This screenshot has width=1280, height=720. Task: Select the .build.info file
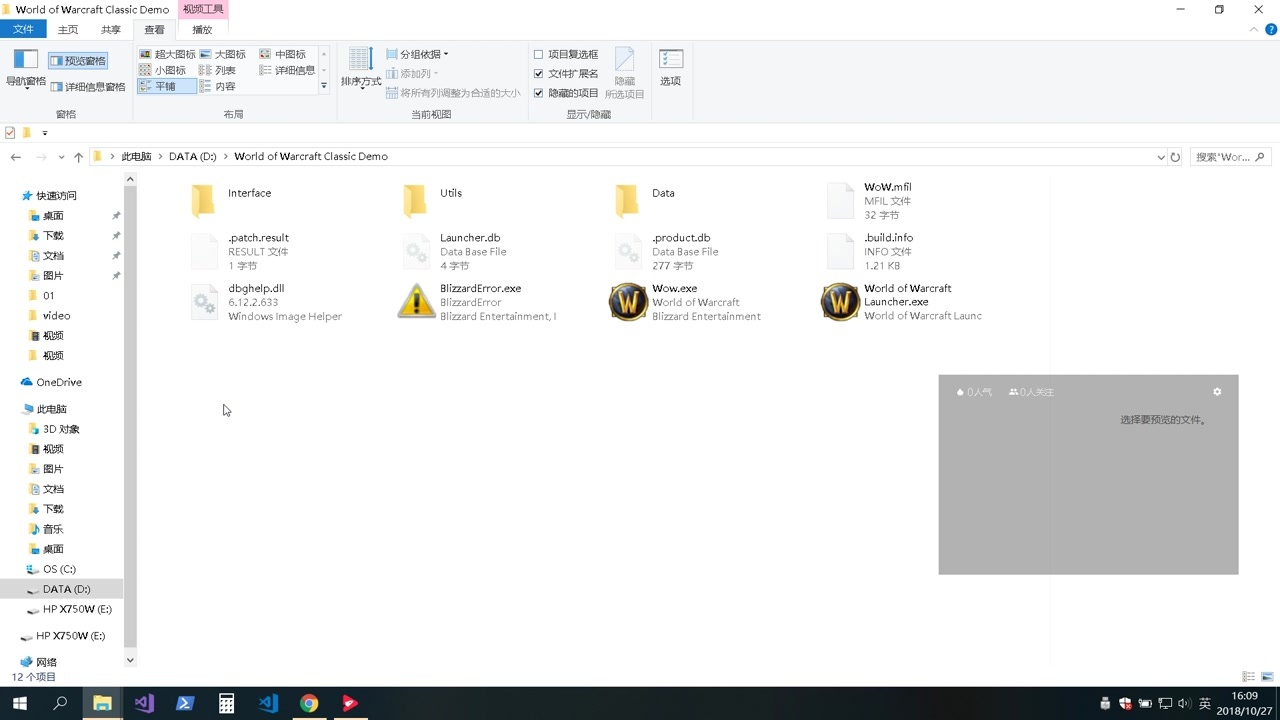(x=870, y=252)
